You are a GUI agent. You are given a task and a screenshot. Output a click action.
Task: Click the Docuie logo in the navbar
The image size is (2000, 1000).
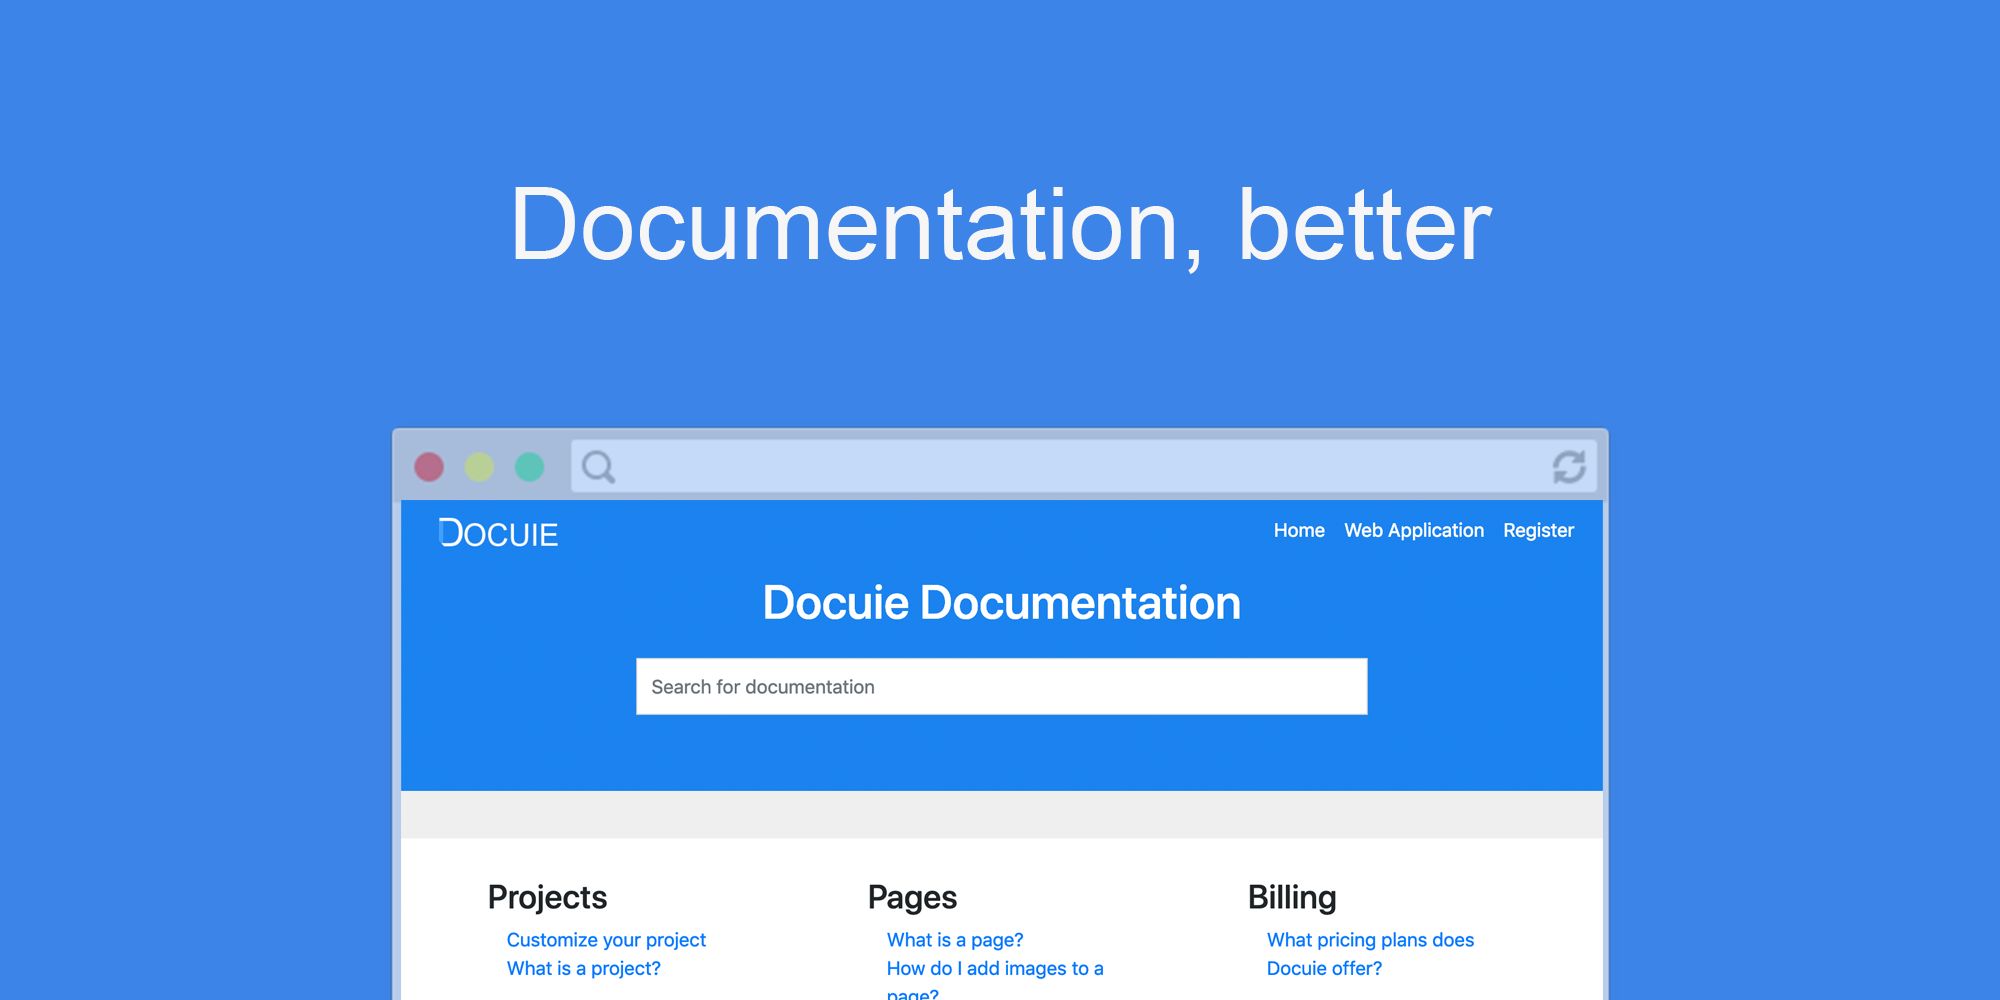pos(497,533)
